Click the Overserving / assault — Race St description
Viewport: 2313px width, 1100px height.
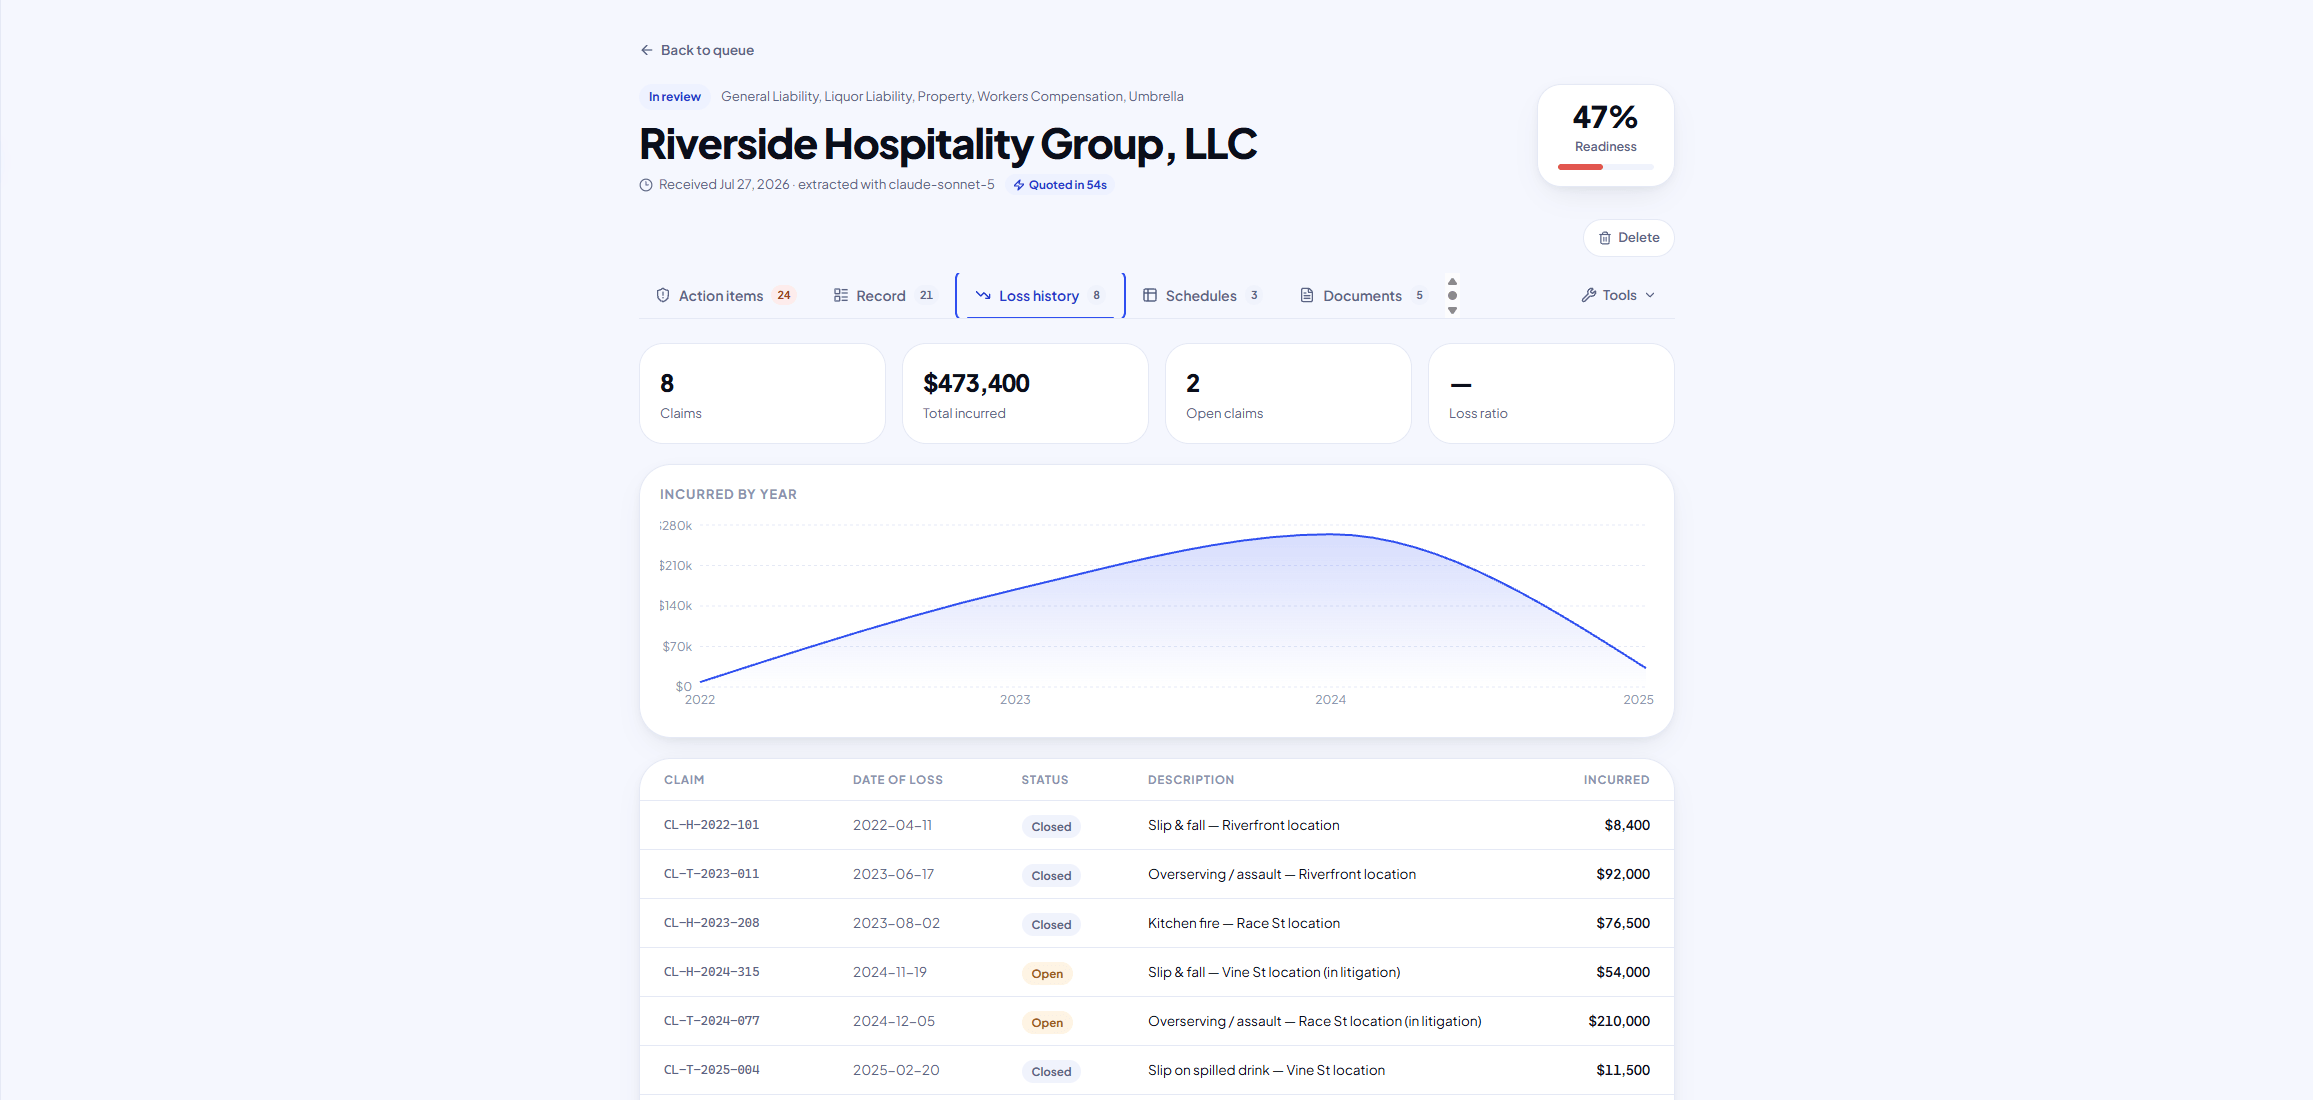(1315, 1022)
